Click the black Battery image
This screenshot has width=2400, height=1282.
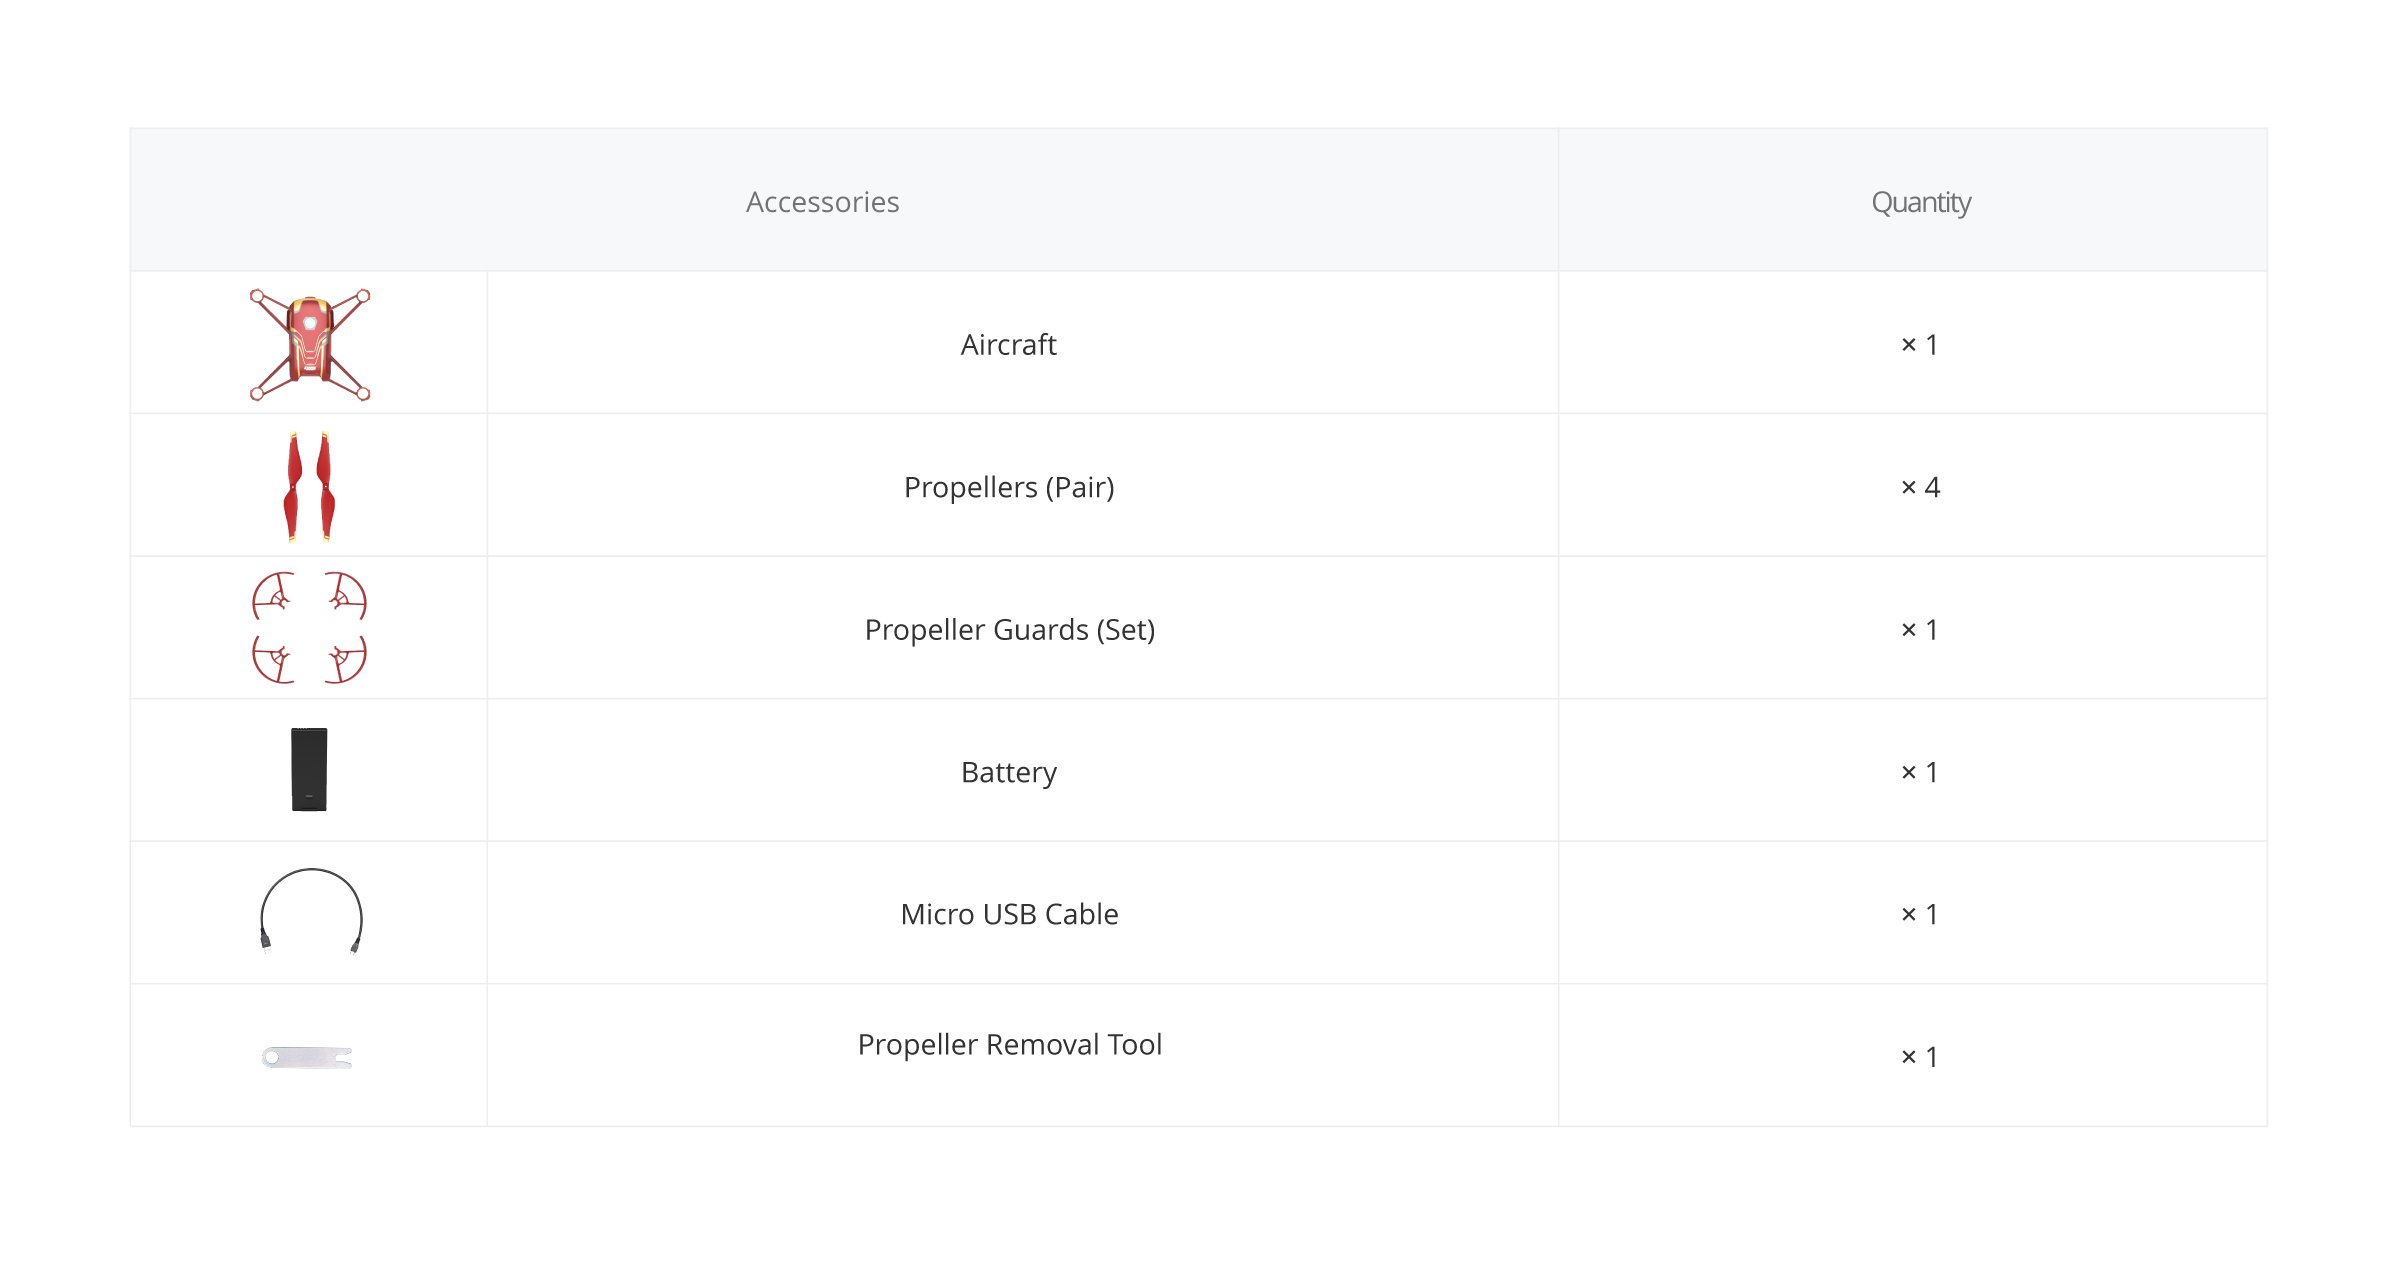coord(309,770)
